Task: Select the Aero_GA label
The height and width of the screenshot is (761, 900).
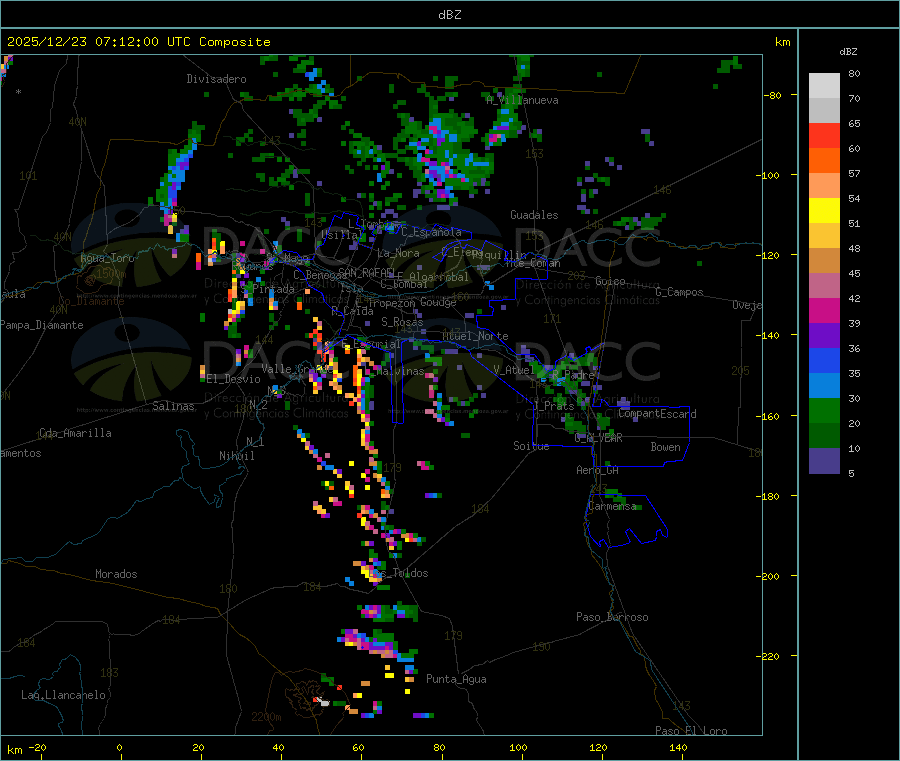Action: pyautogui.click(x=597, y=471)
